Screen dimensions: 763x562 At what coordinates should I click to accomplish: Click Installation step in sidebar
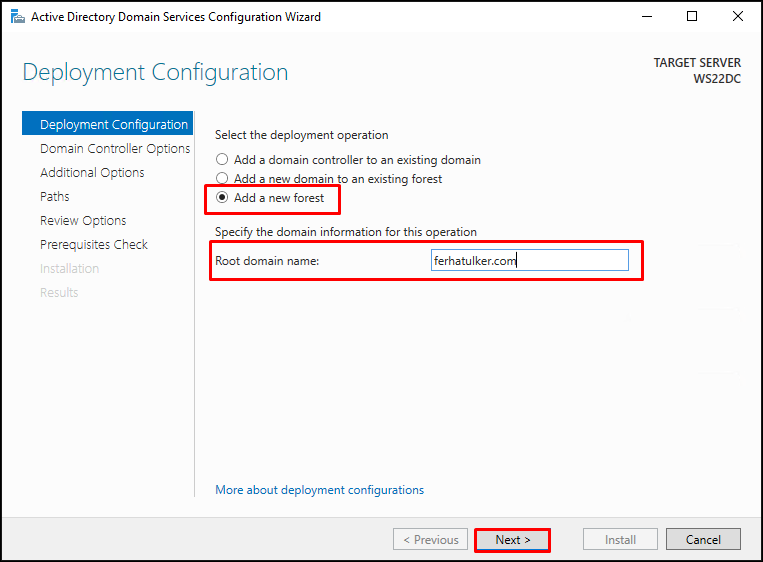point(69,269)
